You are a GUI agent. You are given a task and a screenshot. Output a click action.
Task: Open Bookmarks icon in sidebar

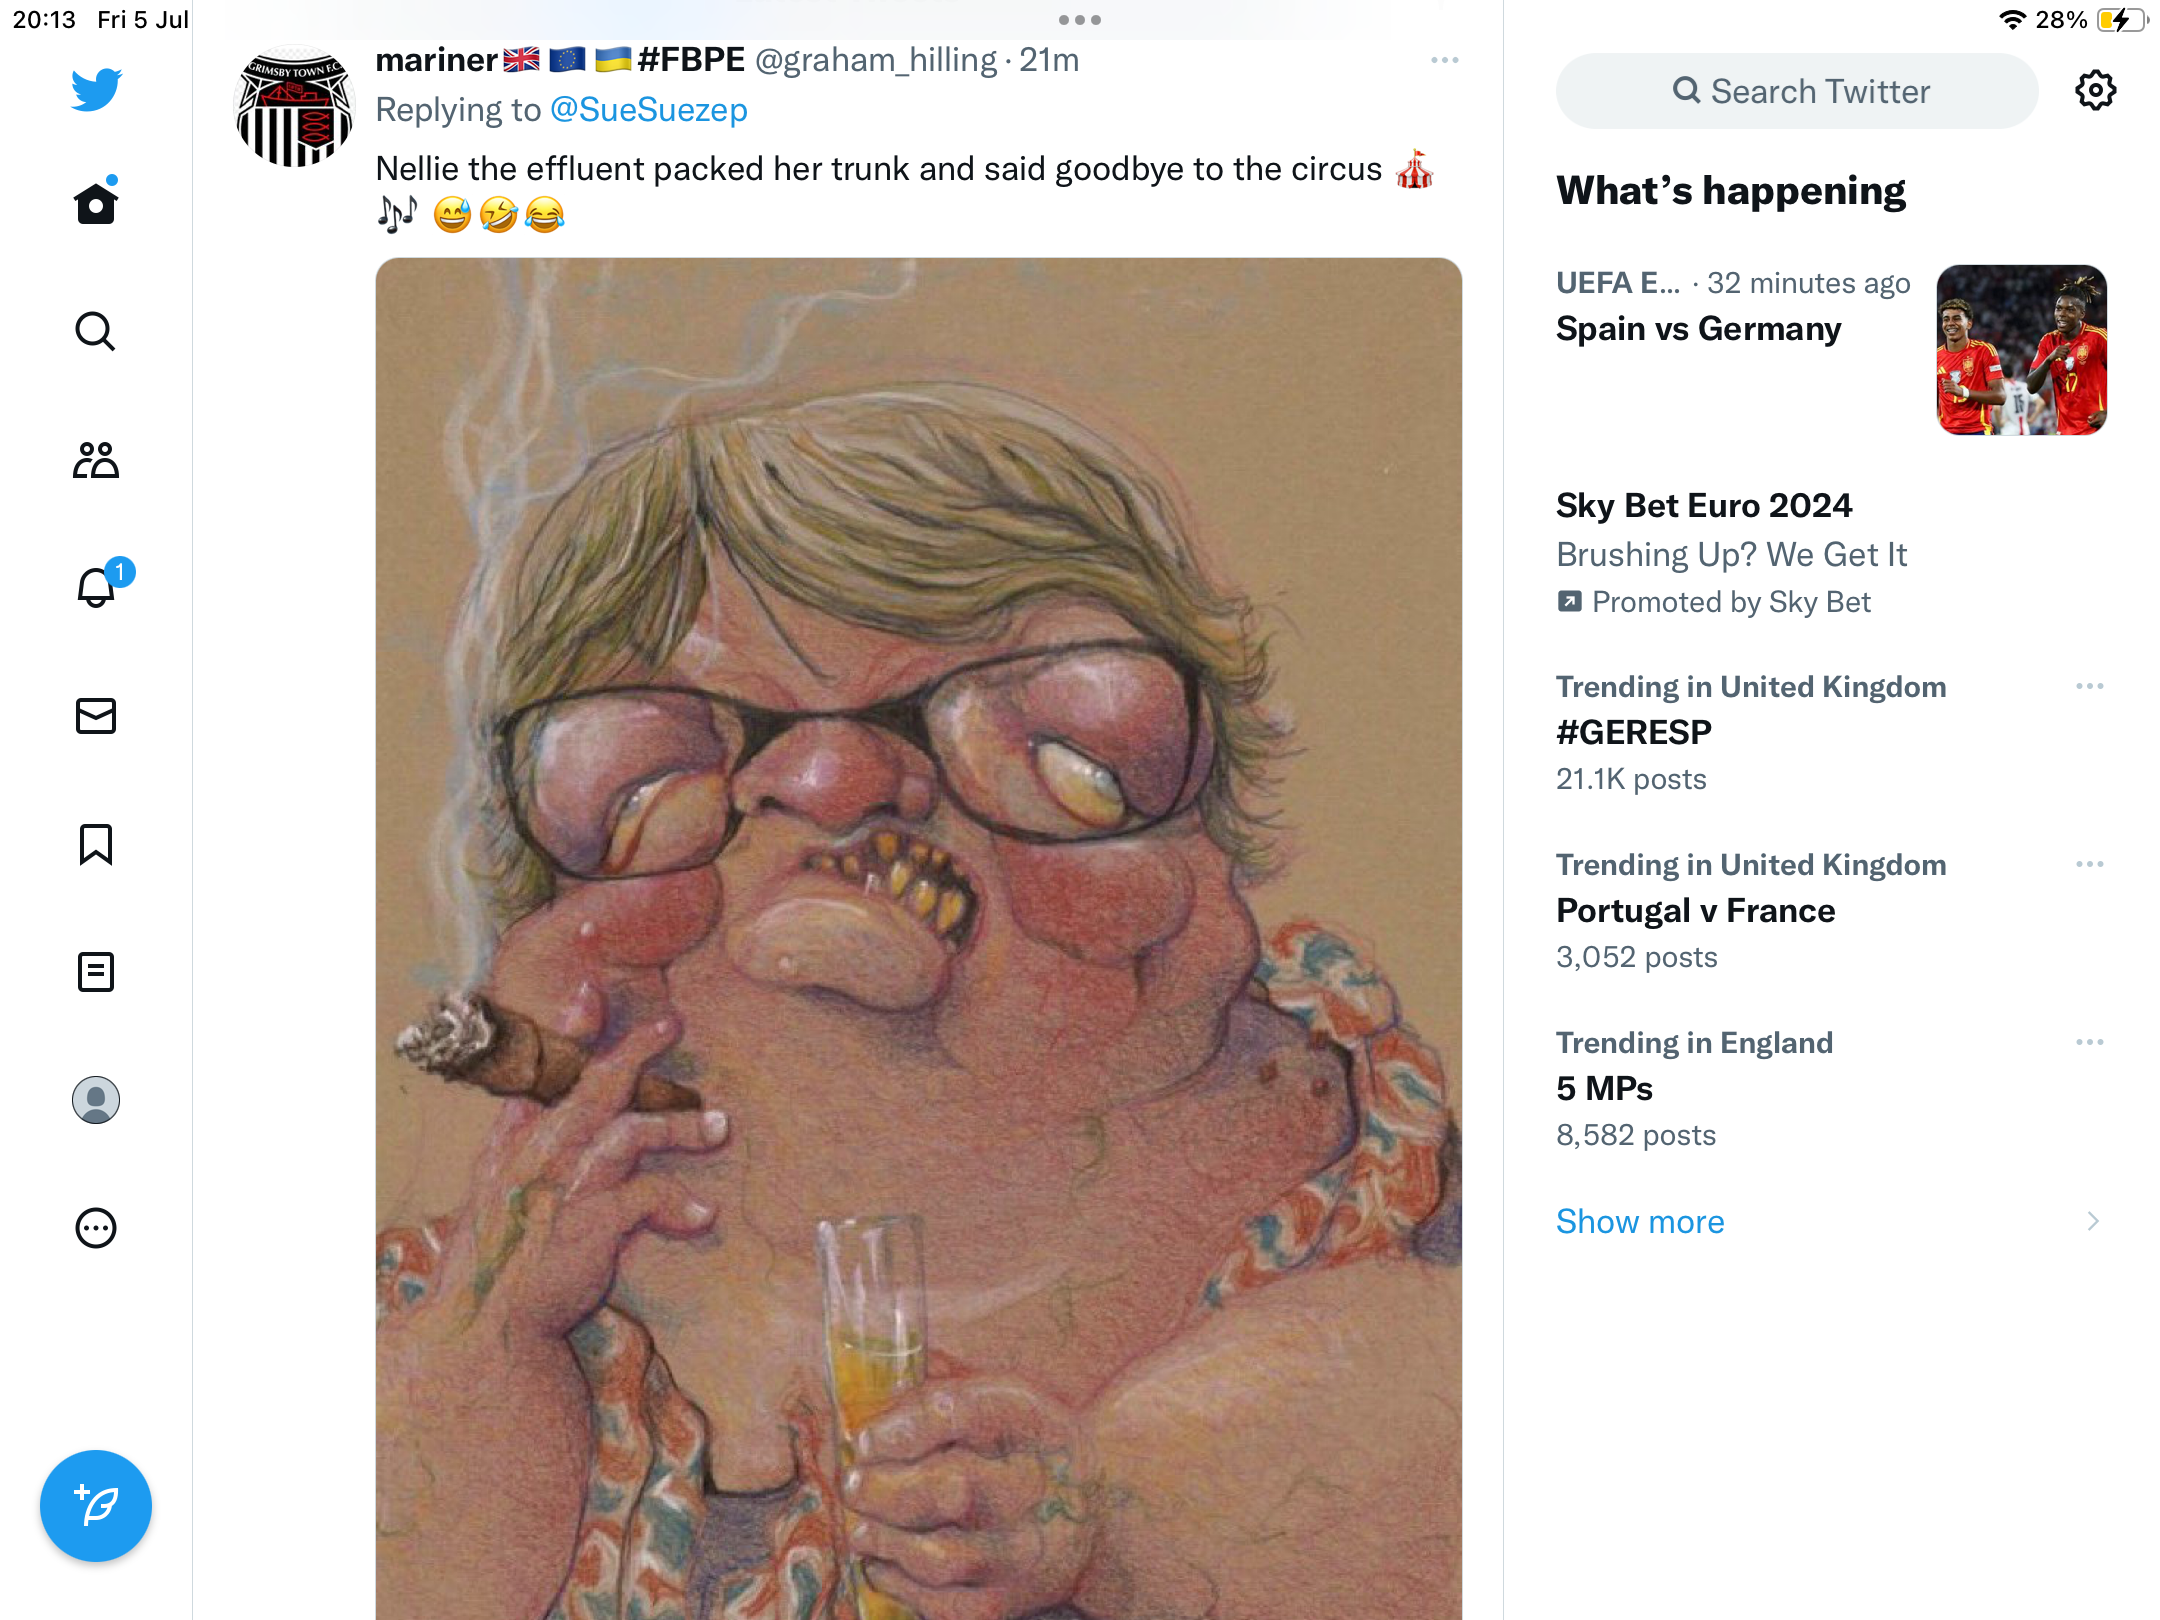point(96,844)
